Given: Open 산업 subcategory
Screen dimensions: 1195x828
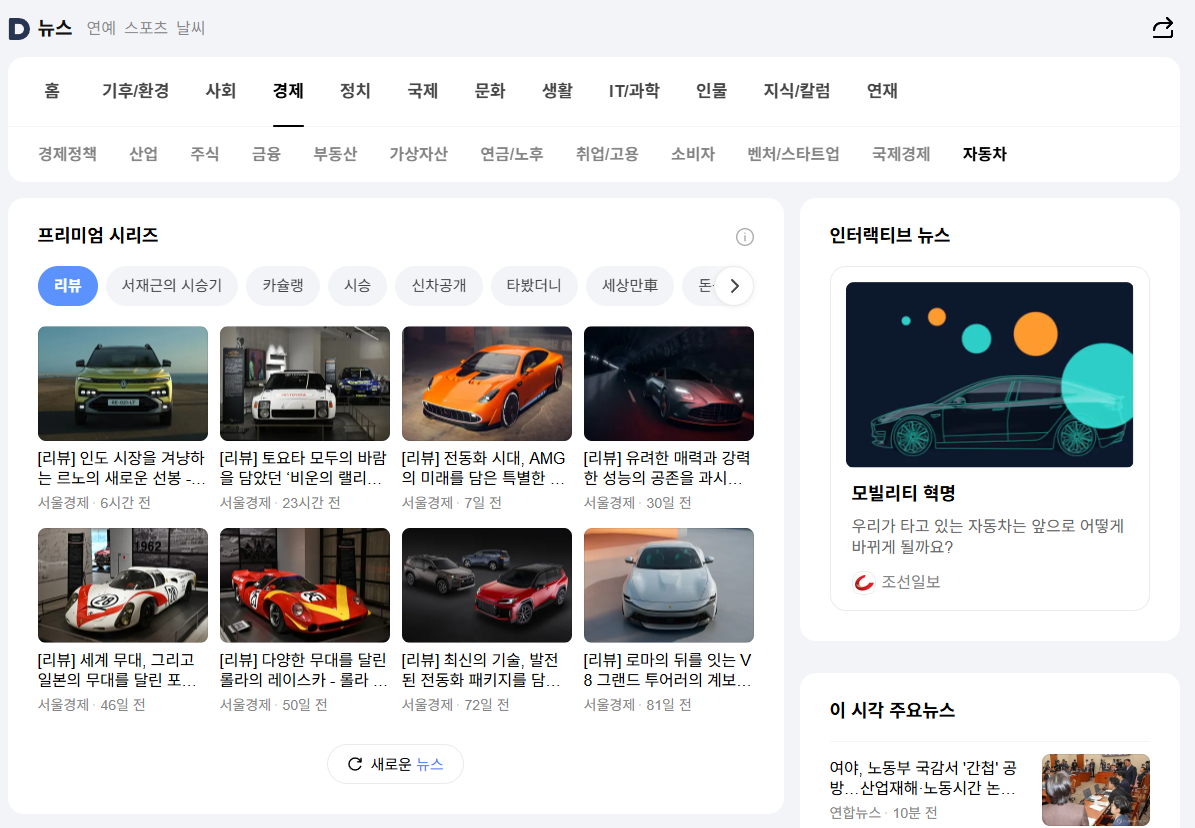Looking at the screenshot, I should click(x=143, y=154).
